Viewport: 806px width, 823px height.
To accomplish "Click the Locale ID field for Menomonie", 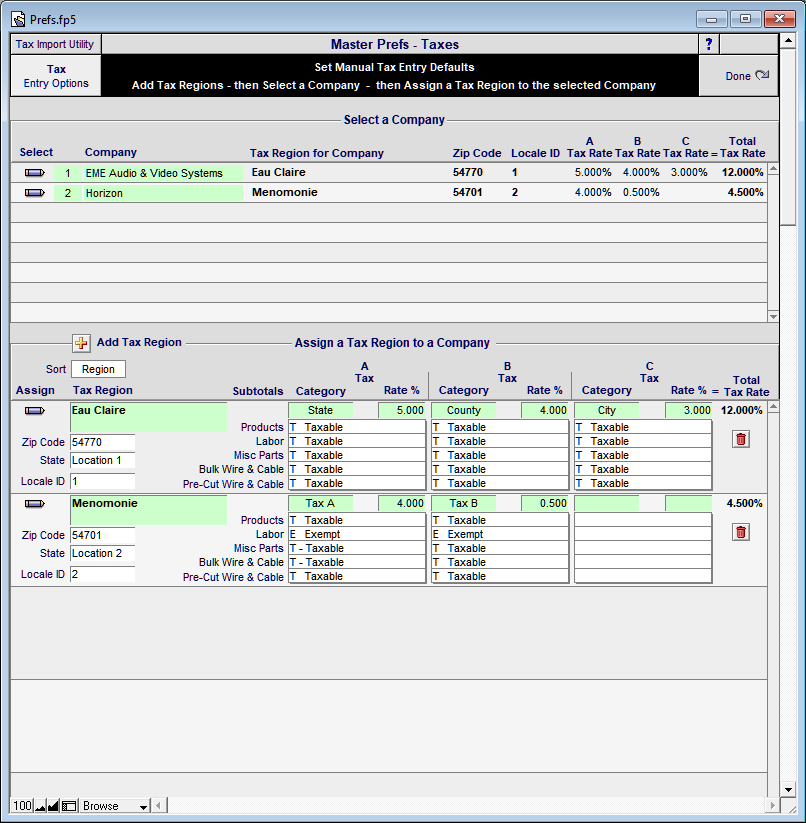I will point(102,574).
